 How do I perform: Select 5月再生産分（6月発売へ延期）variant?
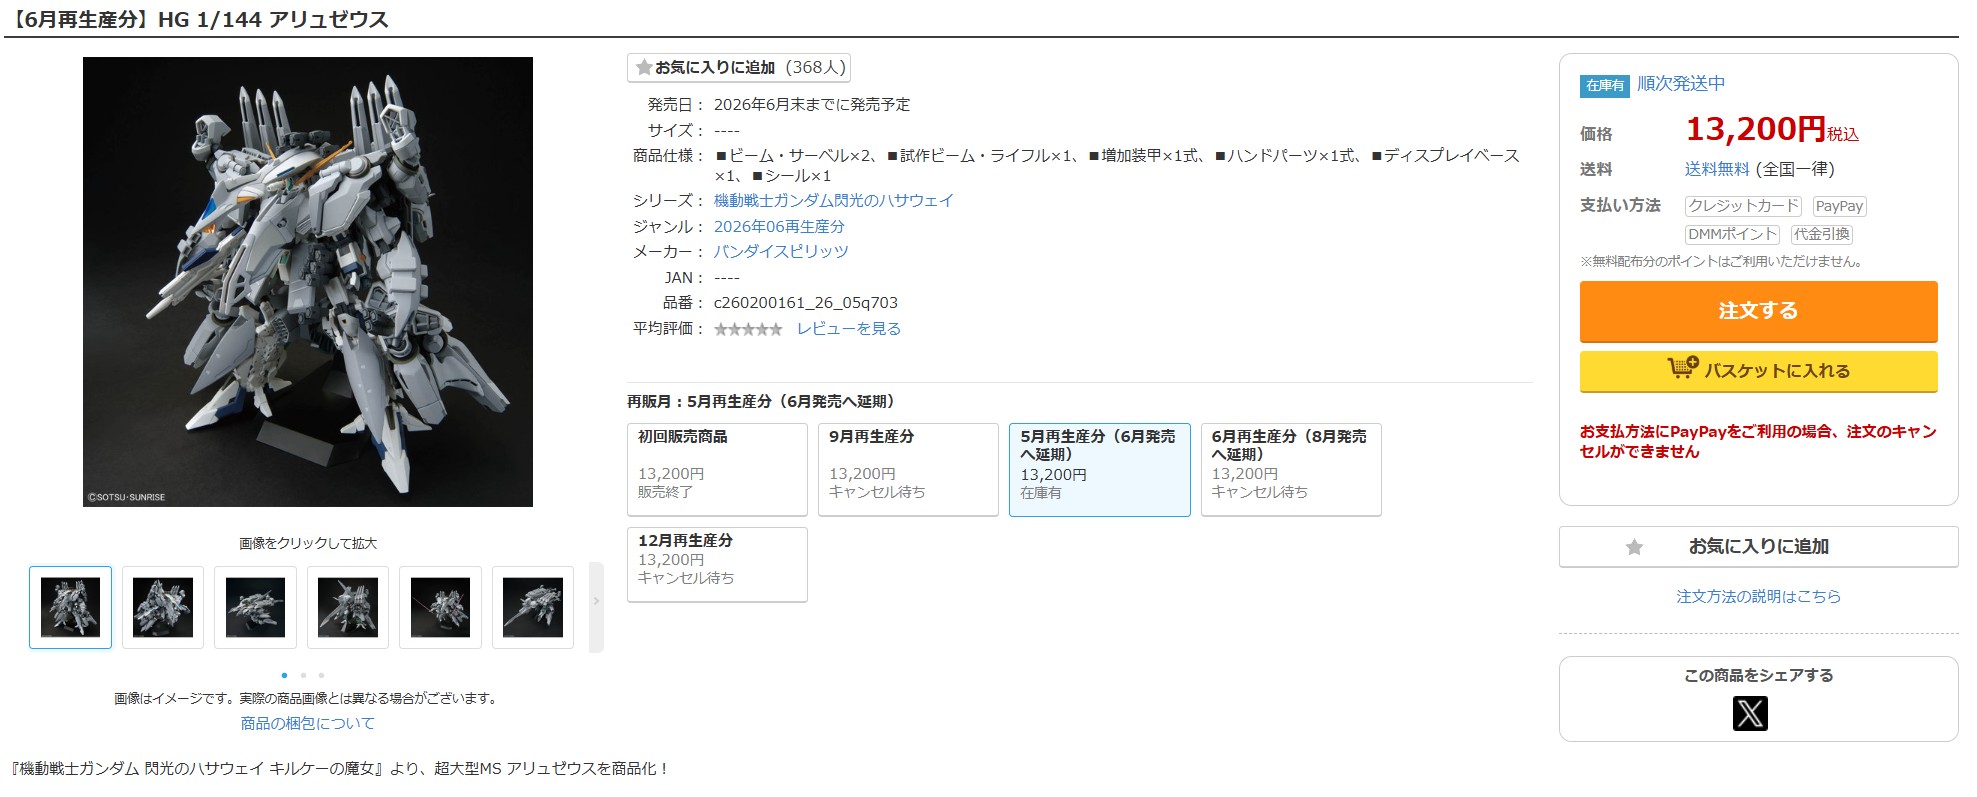coord(1099,469)
